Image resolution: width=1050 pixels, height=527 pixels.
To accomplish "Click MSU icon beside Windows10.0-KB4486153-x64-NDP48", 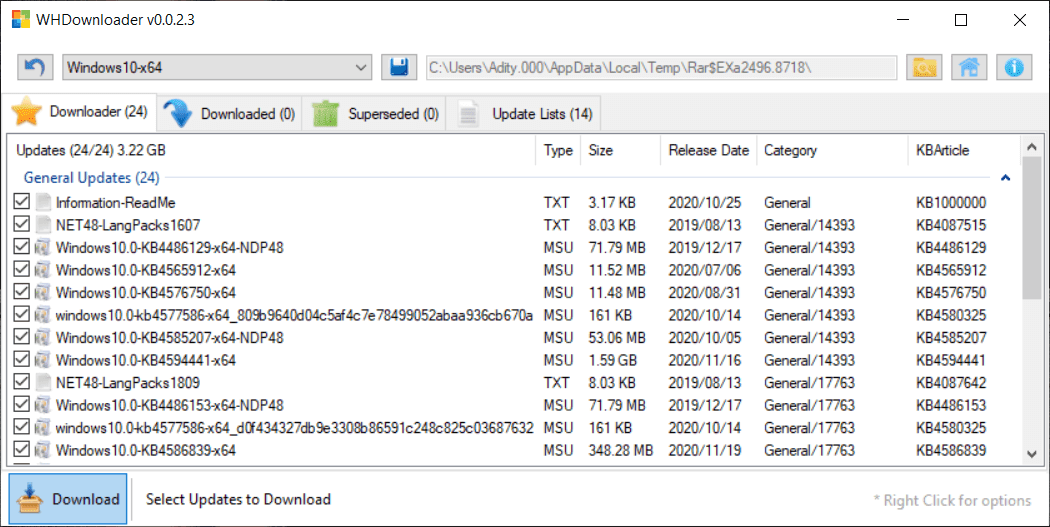I will click(43, 405).
